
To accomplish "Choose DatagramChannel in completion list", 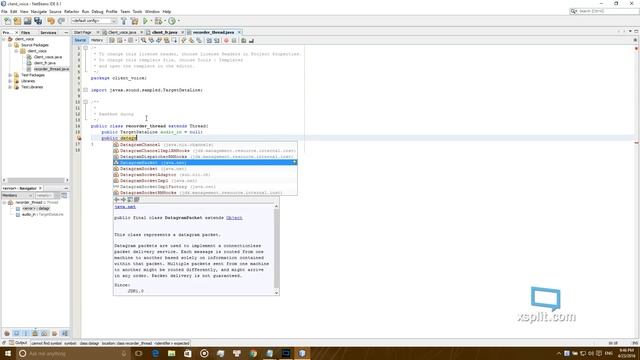I will point(205,145).
